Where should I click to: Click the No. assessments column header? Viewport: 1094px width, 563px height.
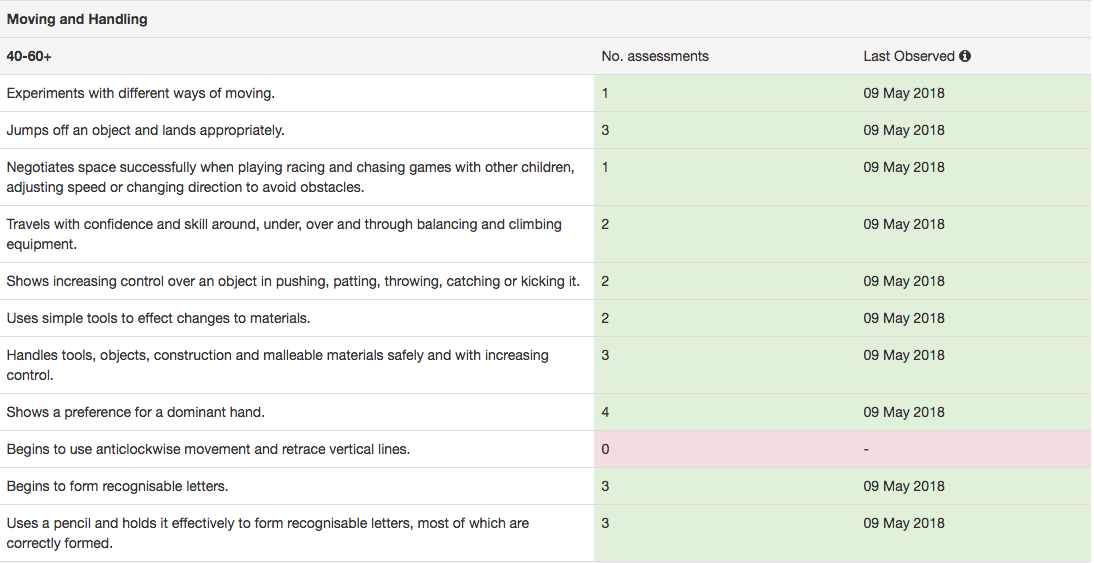654,57
